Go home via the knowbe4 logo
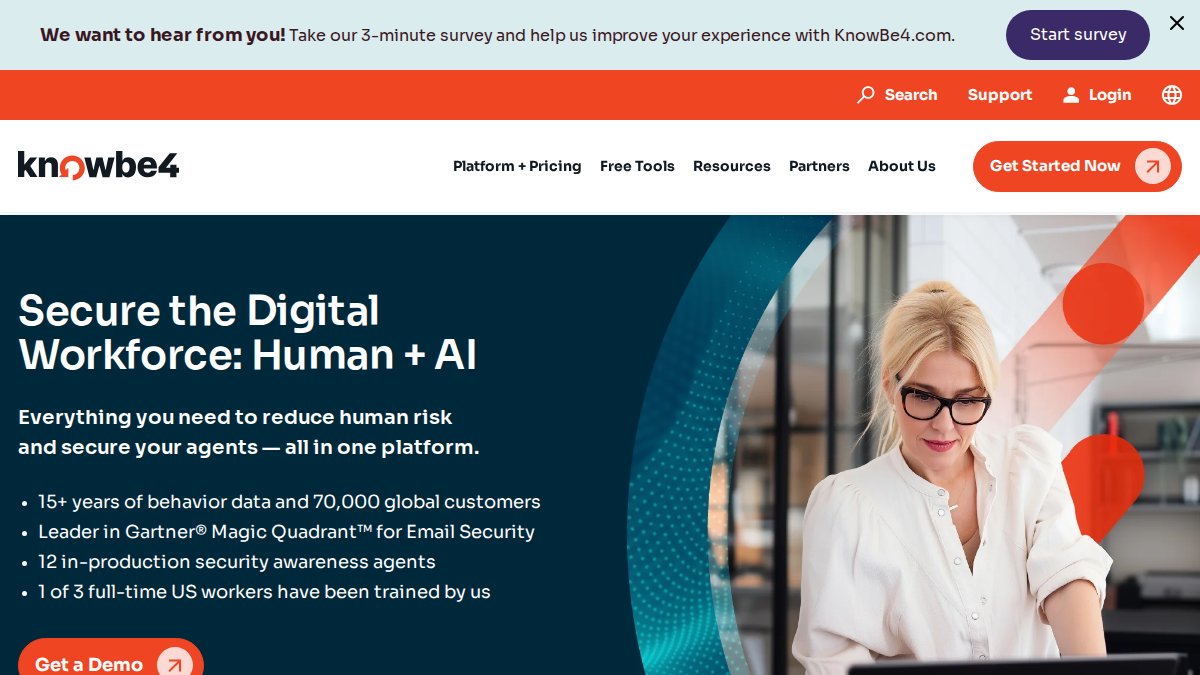Viewport: 1200px width, 675px height. pyautogui.click(x=98, y=165)
